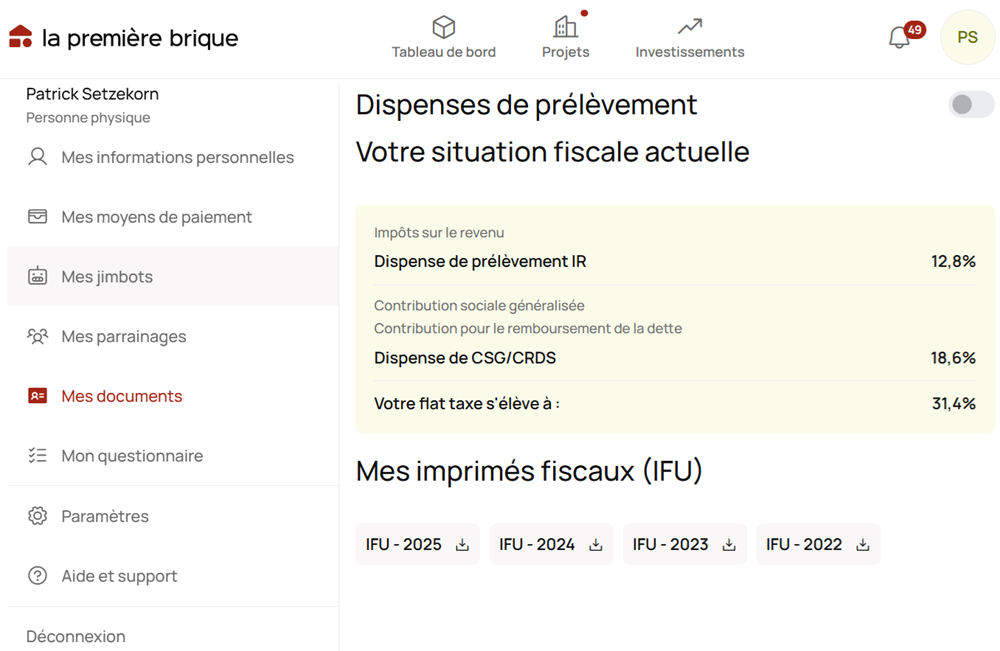1000x651 pixels.
Task: Click Votre situation fiscale actuelle heading
Action: [552, 152]
